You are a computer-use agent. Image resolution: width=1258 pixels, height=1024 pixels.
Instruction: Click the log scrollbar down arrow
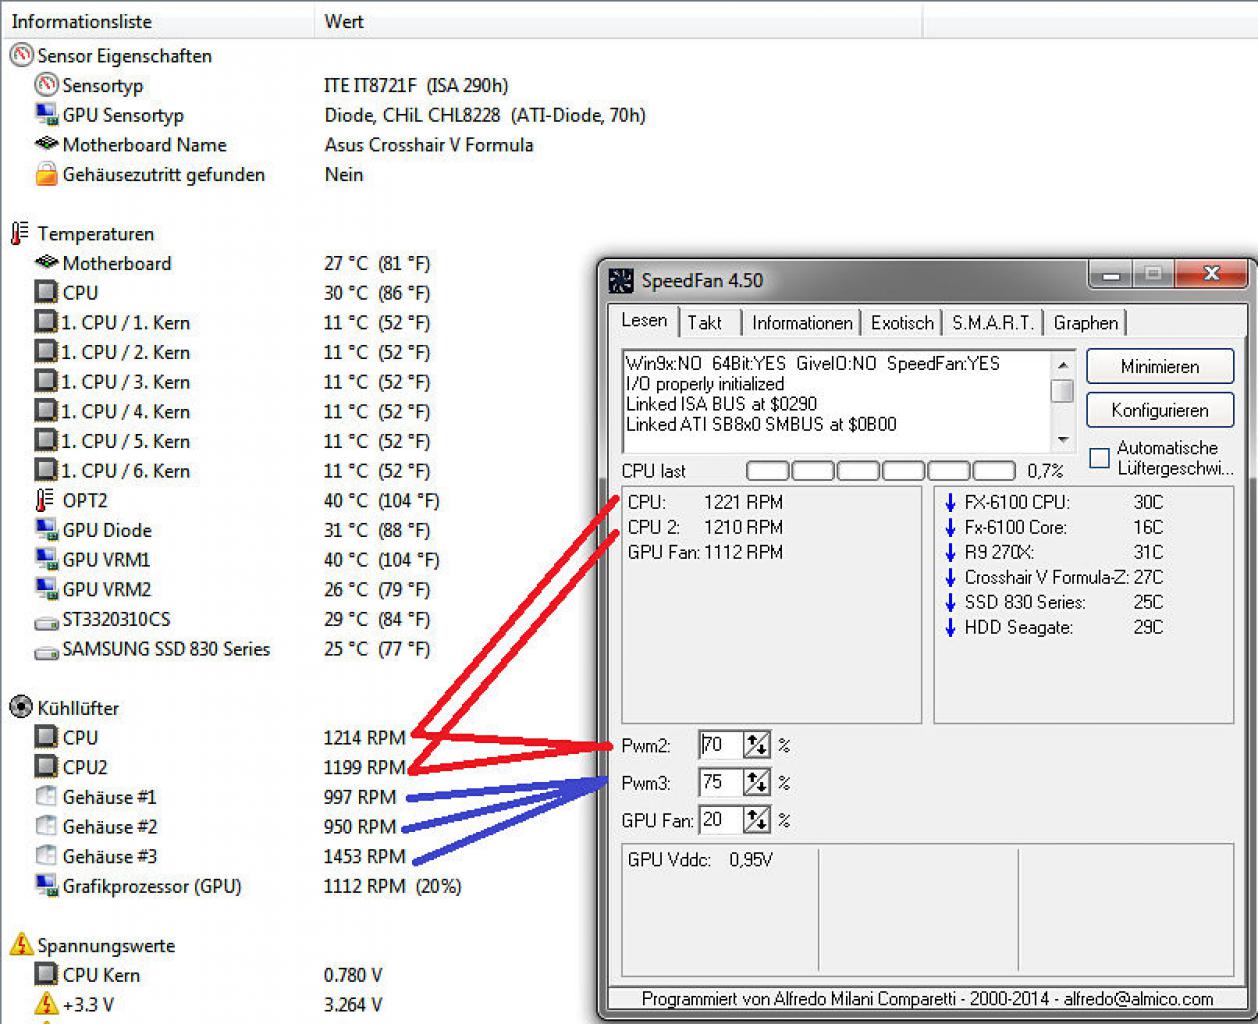click(x=1063, y=439)
